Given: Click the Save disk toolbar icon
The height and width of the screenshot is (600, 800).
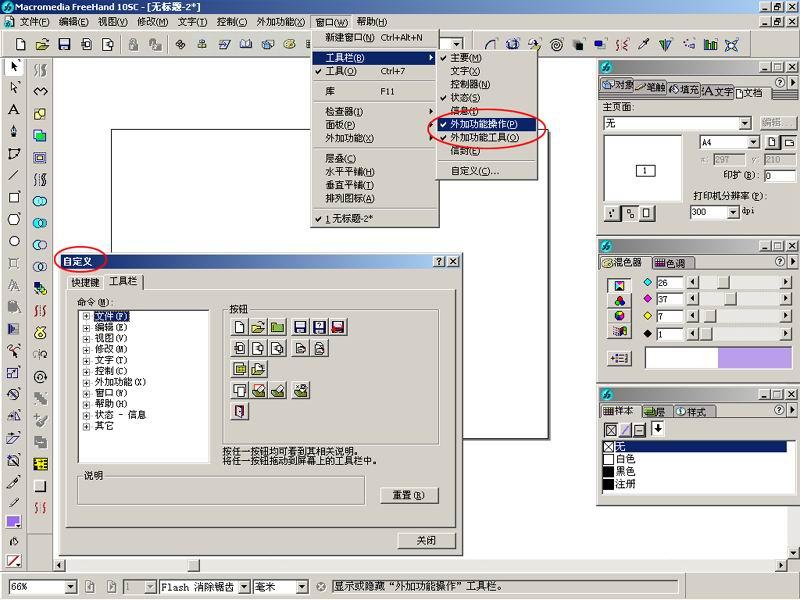Looking at the screenshot, I should tap(64, 44).
